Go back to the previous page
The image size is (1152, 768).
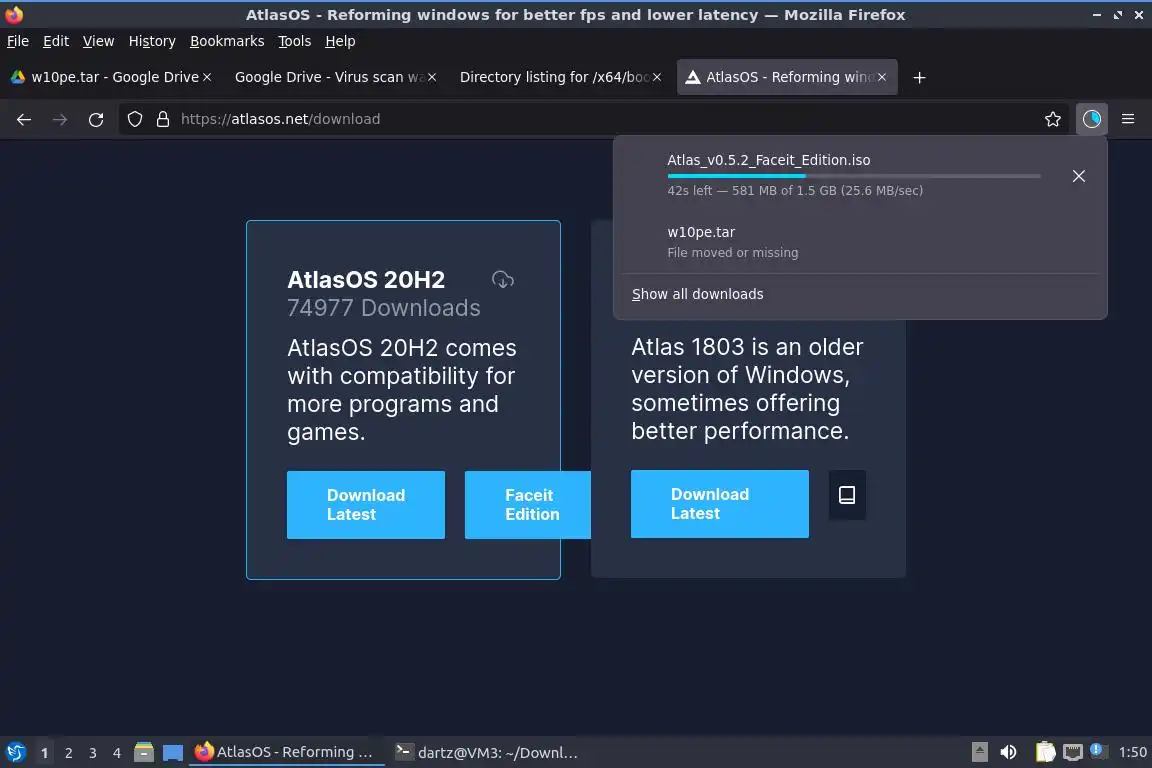[x=24, y=119]
